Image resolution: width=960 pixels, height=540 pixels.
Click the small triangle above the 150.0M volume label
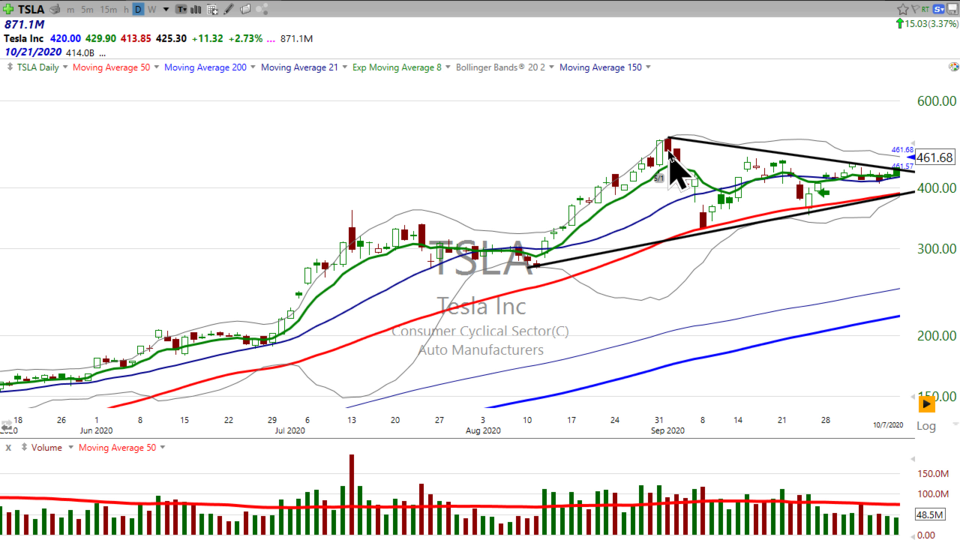pyautogui.click(x=913, y=459)
